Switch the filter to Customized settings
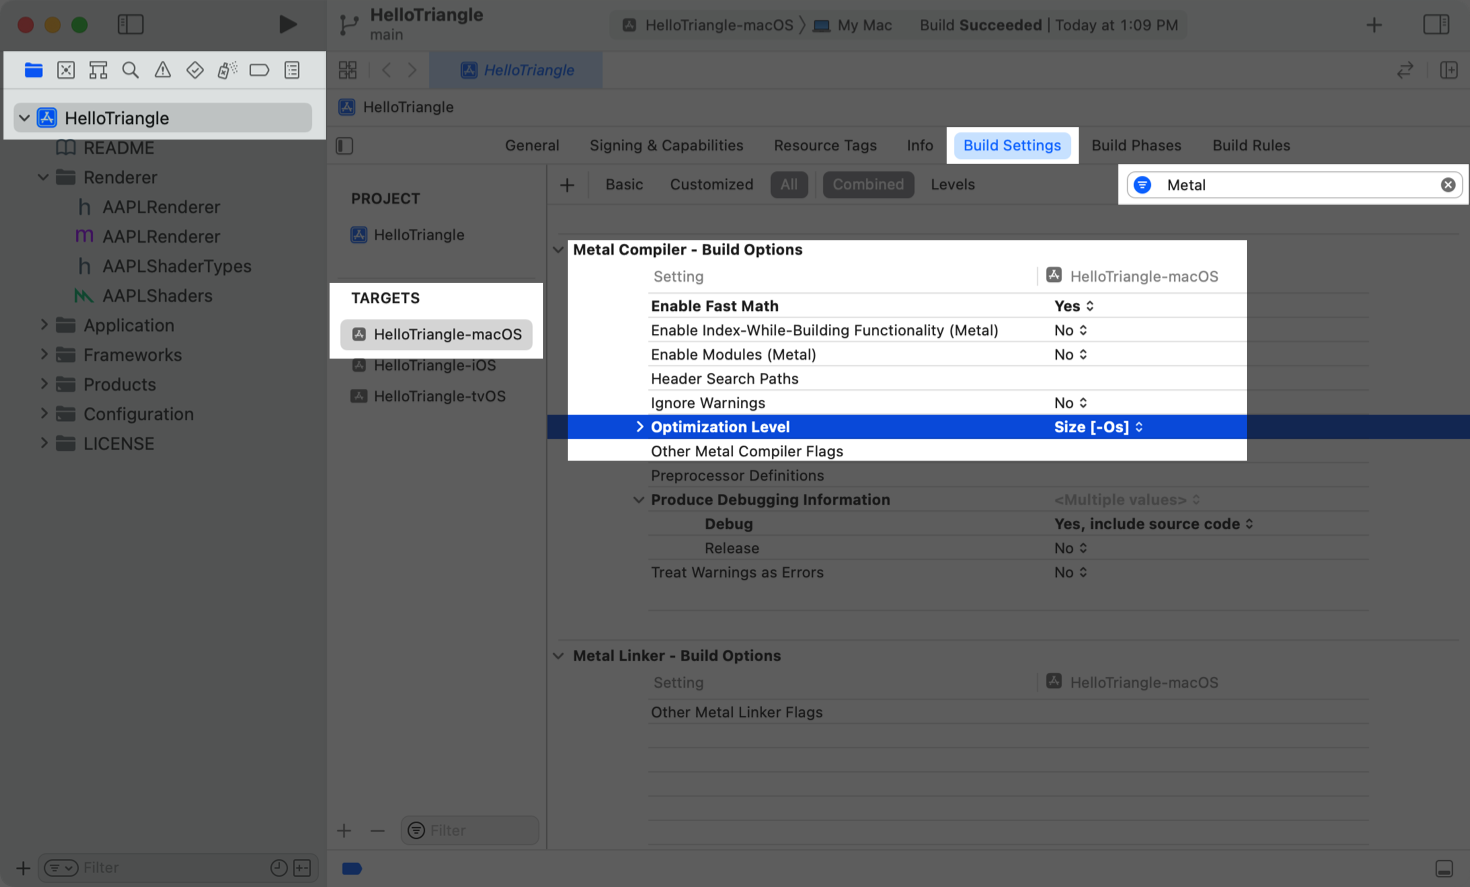 711,184
